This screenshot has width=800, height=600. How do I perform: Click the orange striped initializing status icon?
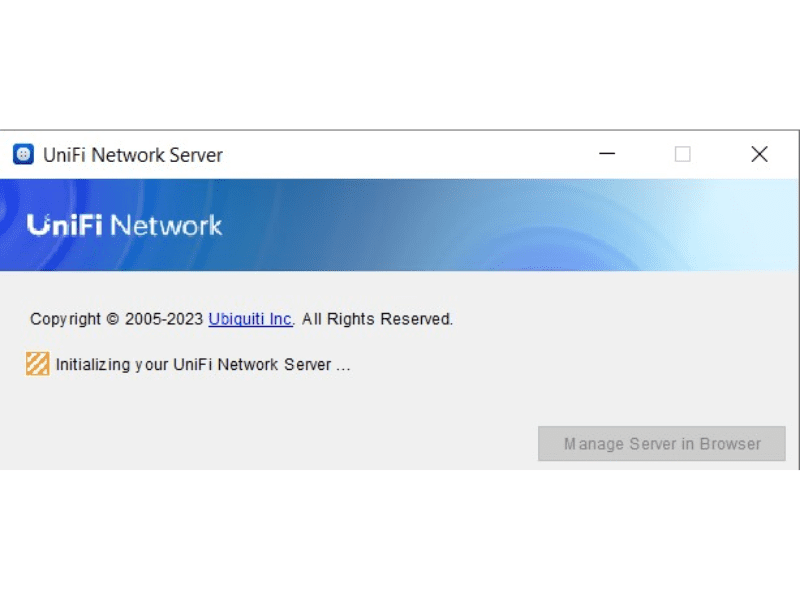(37, 364)
